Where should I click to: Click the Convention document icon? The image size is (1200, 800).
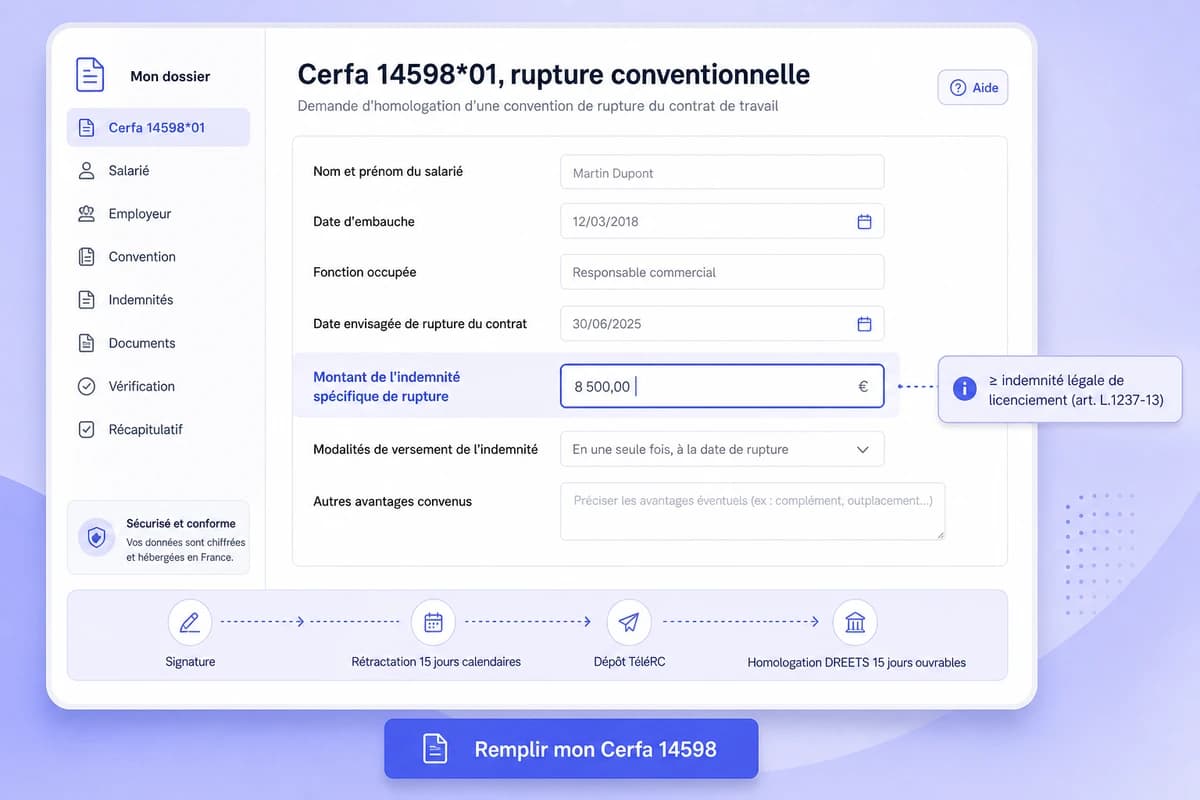click(x=86, y=257)
